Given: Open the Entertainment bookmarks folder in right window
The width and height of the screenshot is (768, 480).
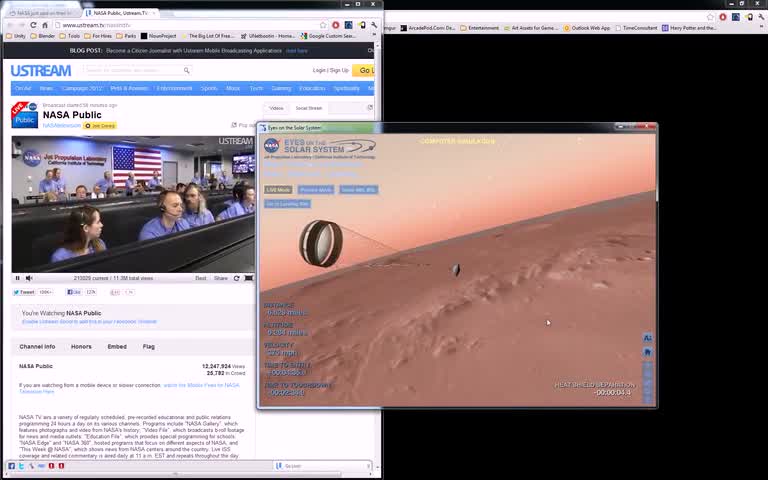Looking at the screenshot, I should [x=480, y=28].
